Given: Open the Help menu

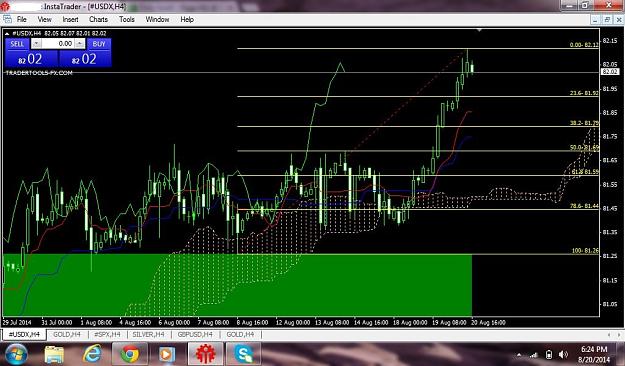Looking at the screenshot, I should coord(187,19).
